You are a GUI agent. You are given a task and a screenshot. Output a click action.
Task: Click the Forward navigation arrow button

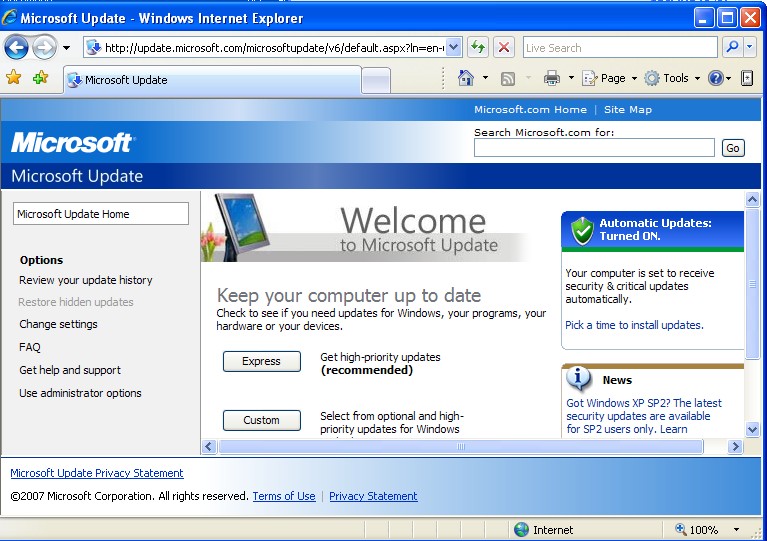[45, 48]
